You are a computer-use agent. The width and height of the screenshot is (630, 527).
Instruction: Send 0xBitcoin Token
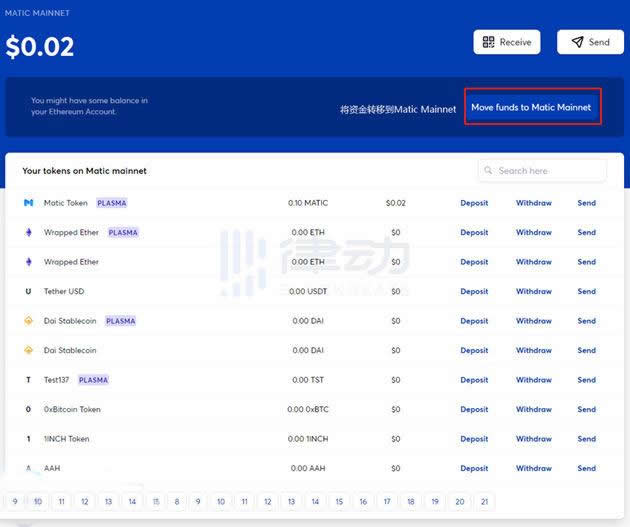[587, 409]
